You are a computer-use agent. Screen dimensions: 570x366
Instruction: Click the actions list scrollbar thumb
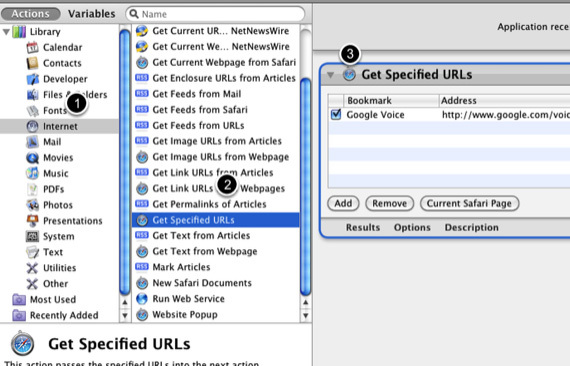[x=305, y=186]
